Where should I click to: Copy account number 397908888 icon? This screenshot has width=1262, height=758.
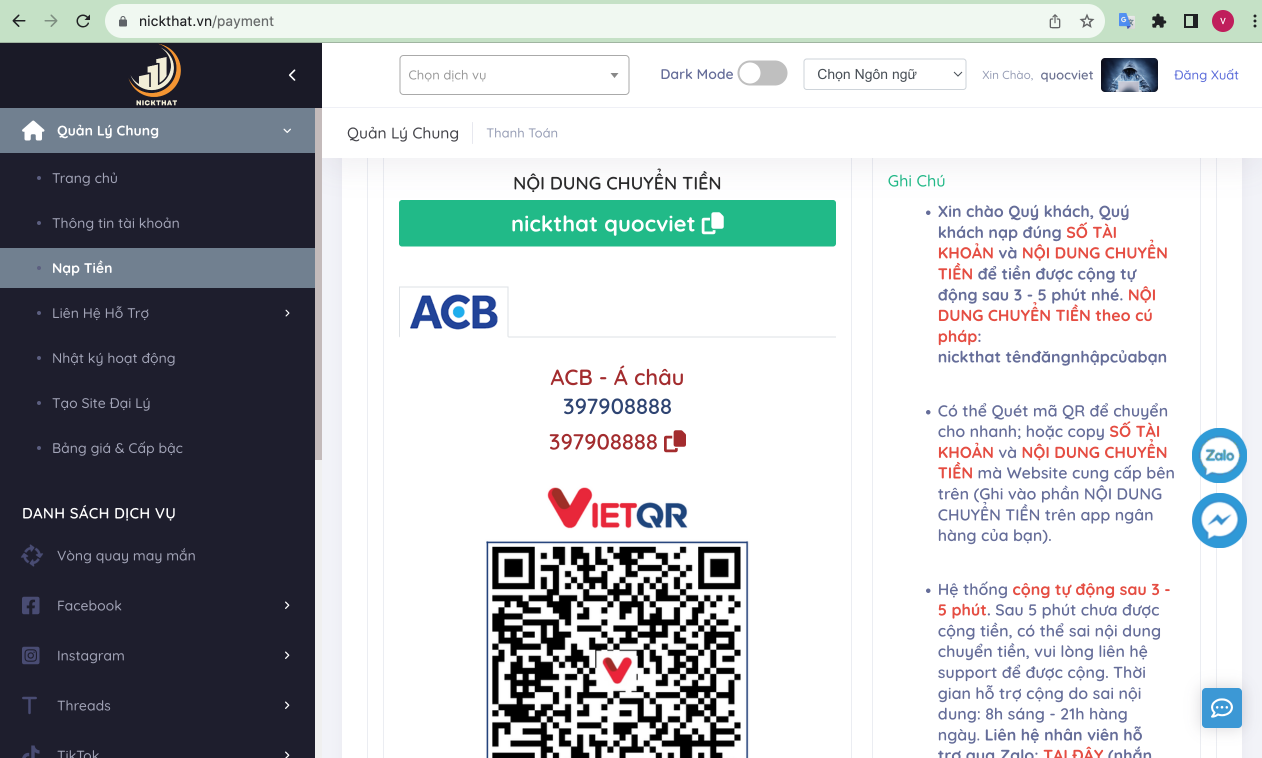(675, 441)
